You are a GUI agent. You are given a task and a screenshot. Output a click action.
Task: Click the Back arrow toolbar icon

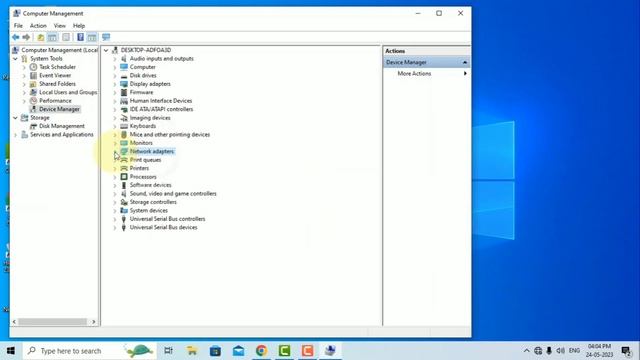coord(16,37)
